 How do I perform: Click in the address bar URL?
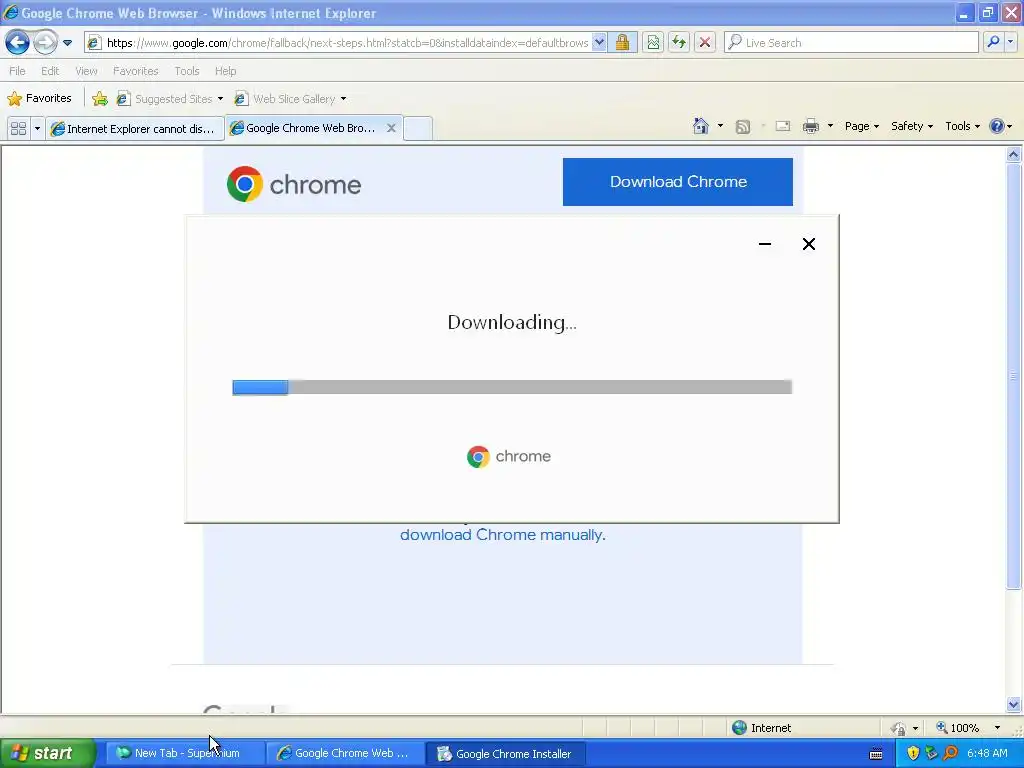coord(347,43)
